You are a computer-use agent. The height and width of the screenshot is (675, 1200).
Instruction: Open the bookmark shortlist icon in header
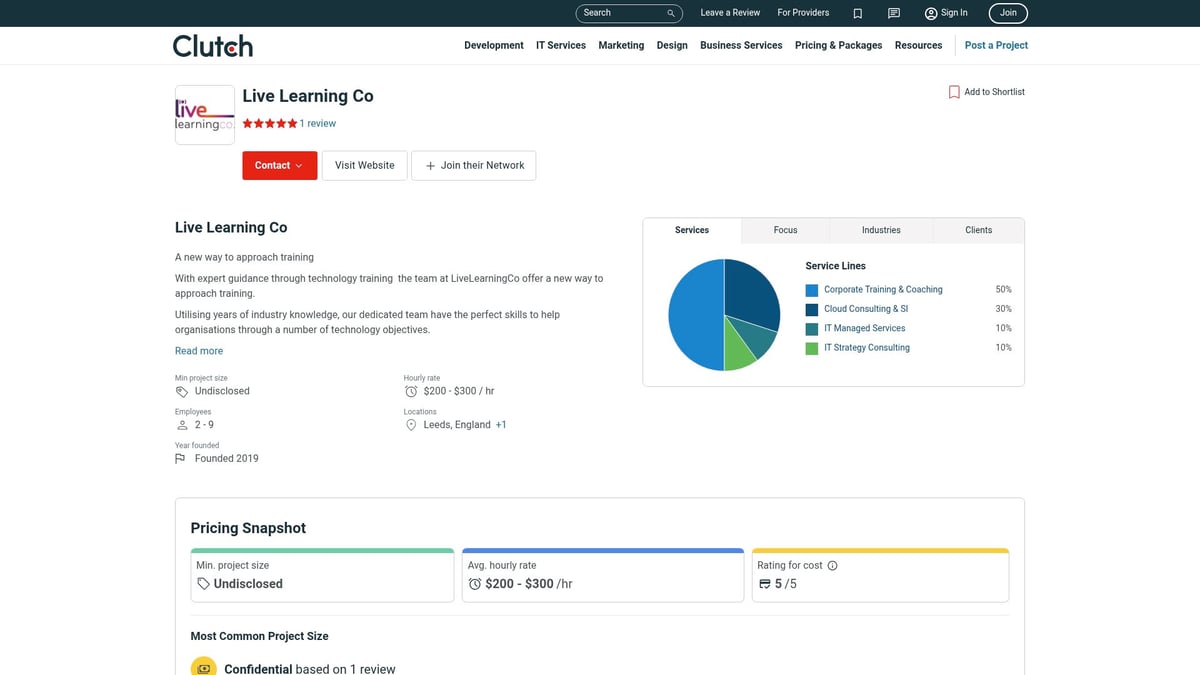point(857,13)
